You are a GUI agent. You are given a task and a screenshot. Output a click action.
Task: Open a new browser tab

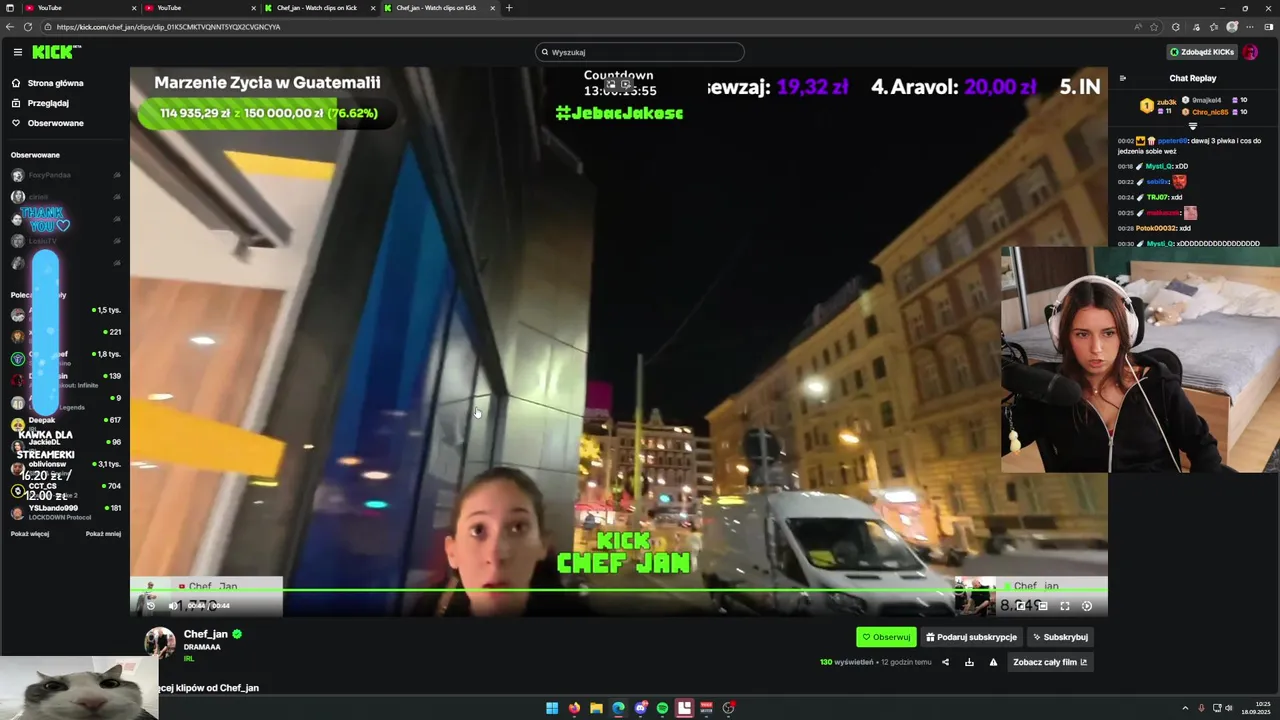click(x=509, y=8)
